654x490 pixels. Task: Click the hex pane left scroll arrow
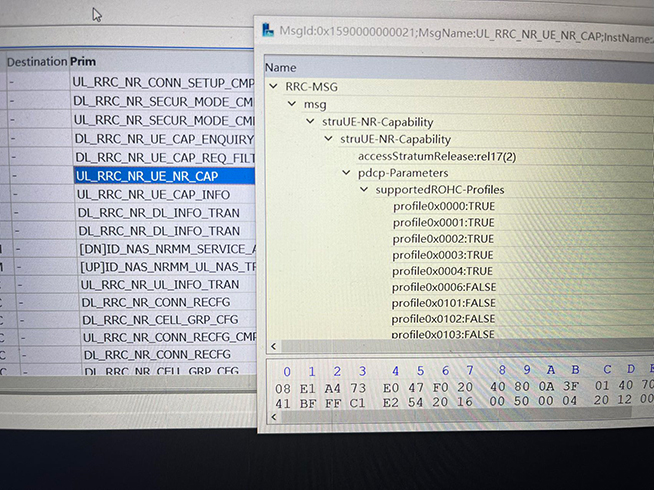pos(275,416)
